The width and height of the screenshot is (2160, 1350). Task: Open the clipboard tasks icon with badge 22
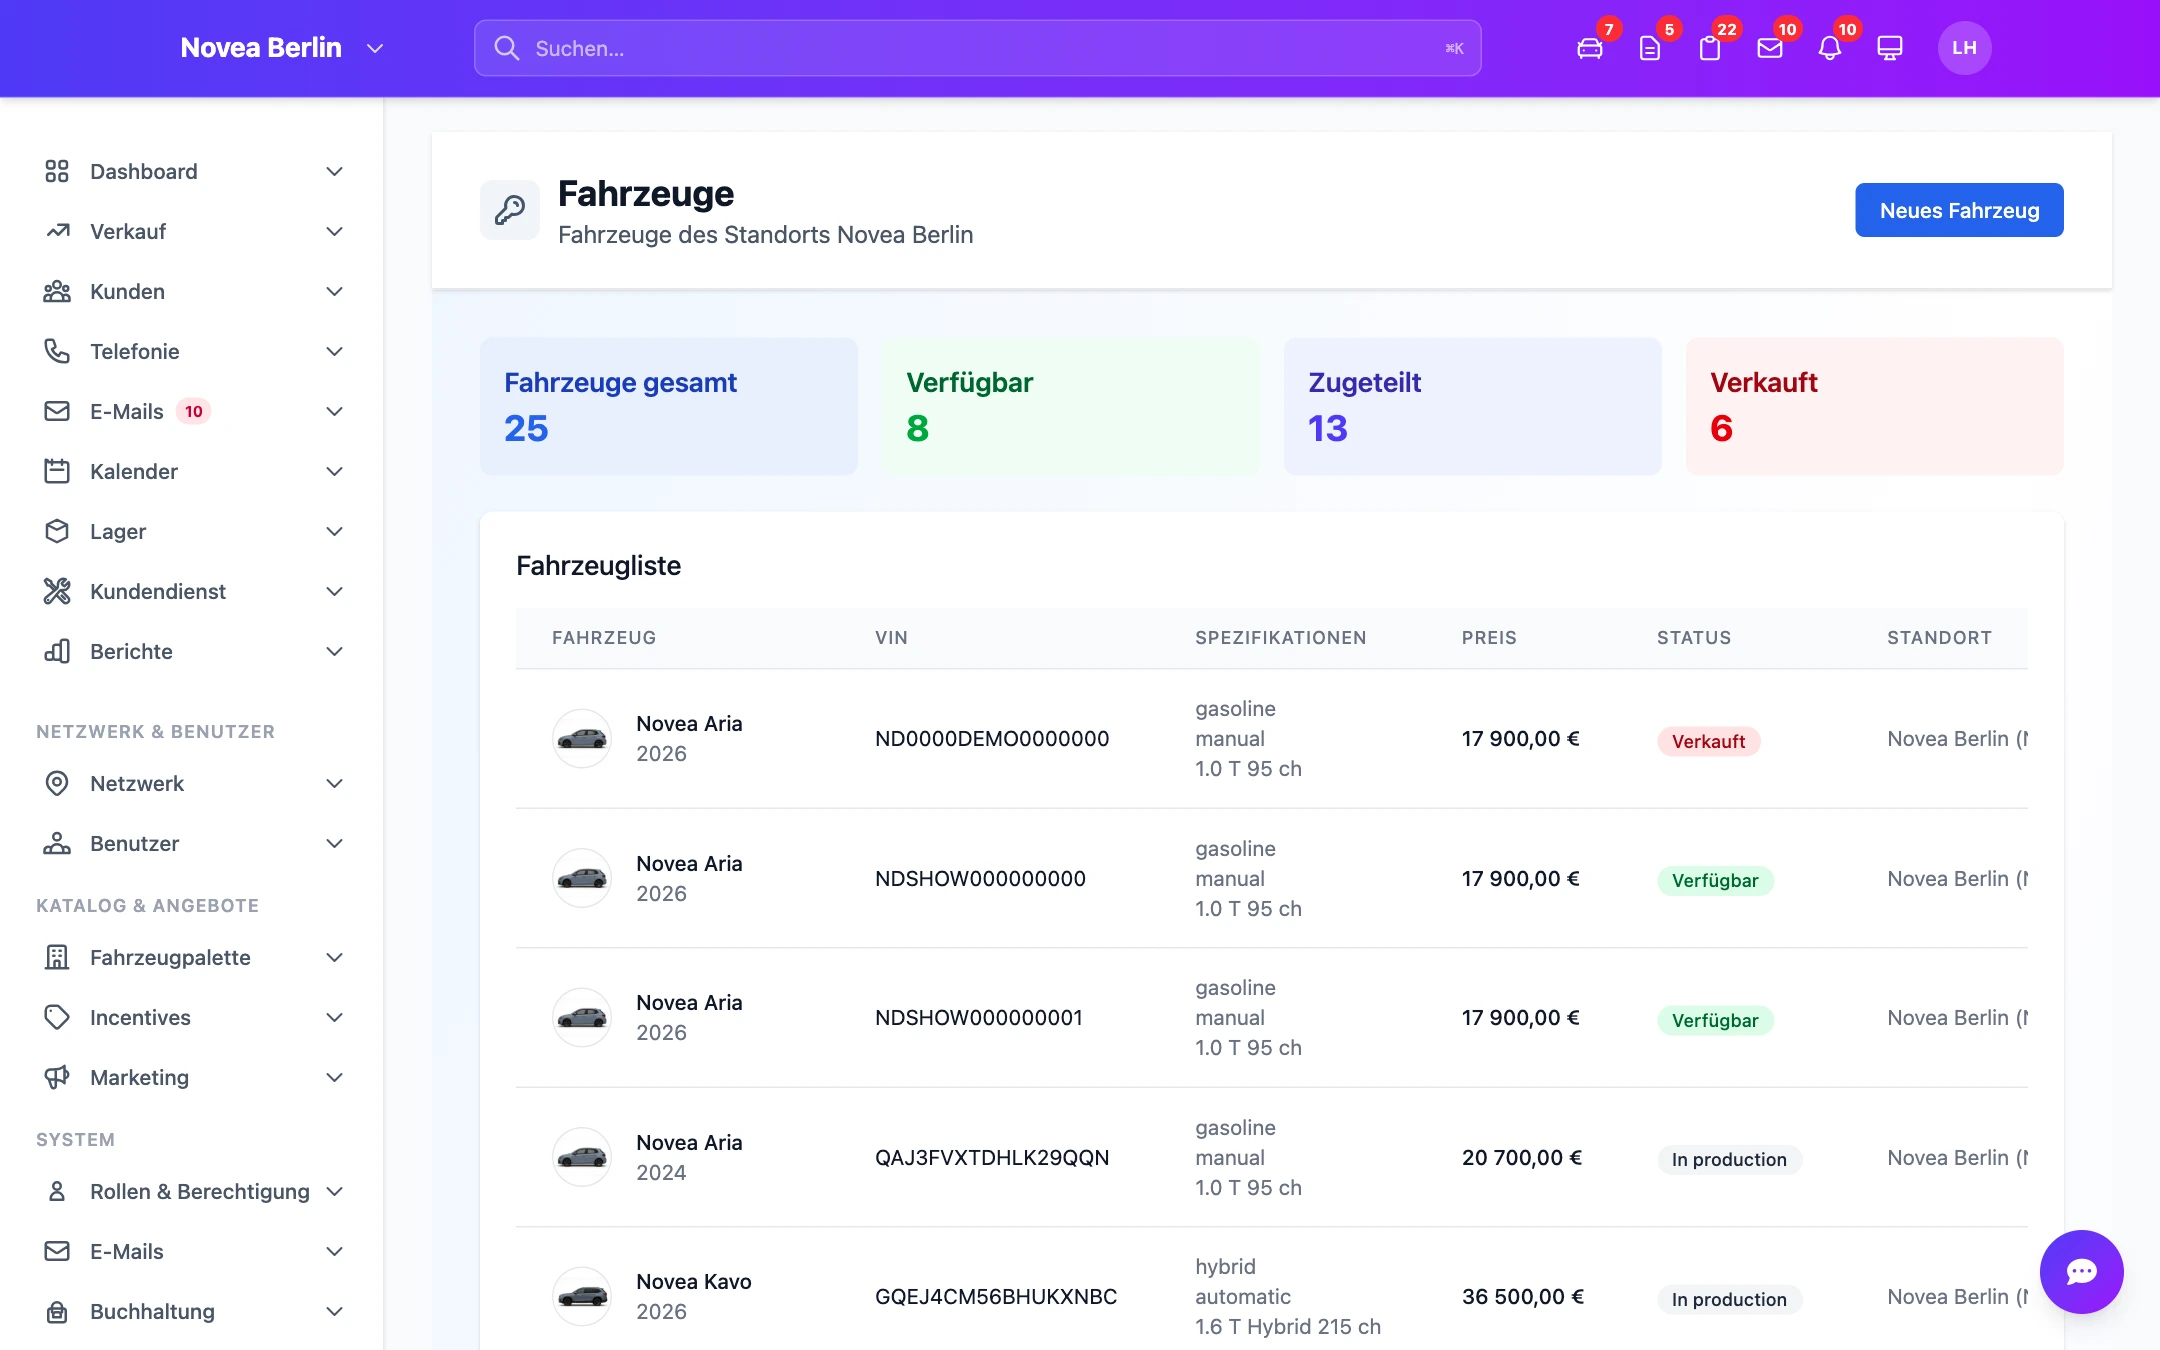click(x=1710, y=48)
